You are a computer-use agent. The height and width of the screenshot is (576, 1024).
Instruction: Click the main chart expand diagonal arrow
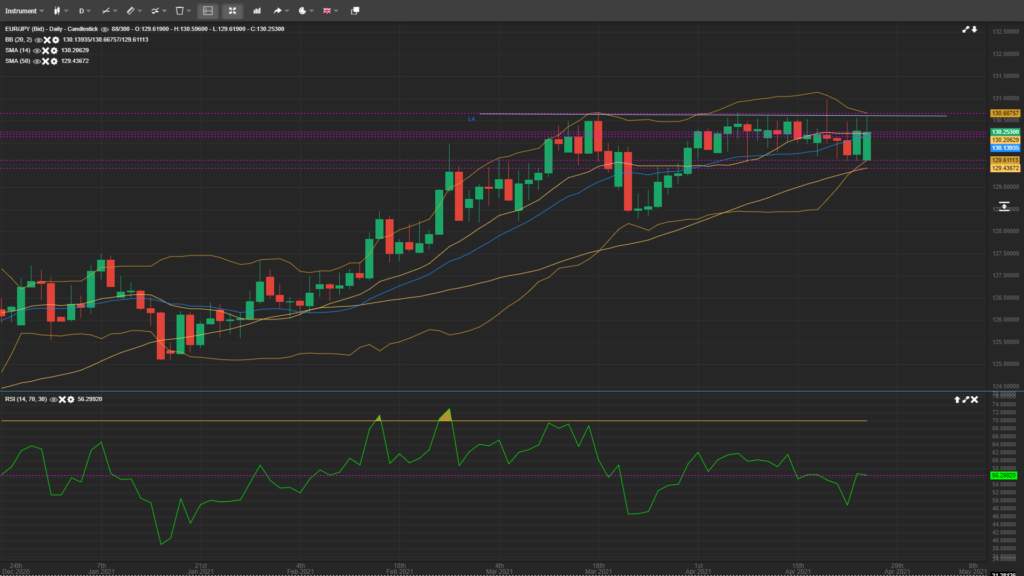click(x=965, y=29)
